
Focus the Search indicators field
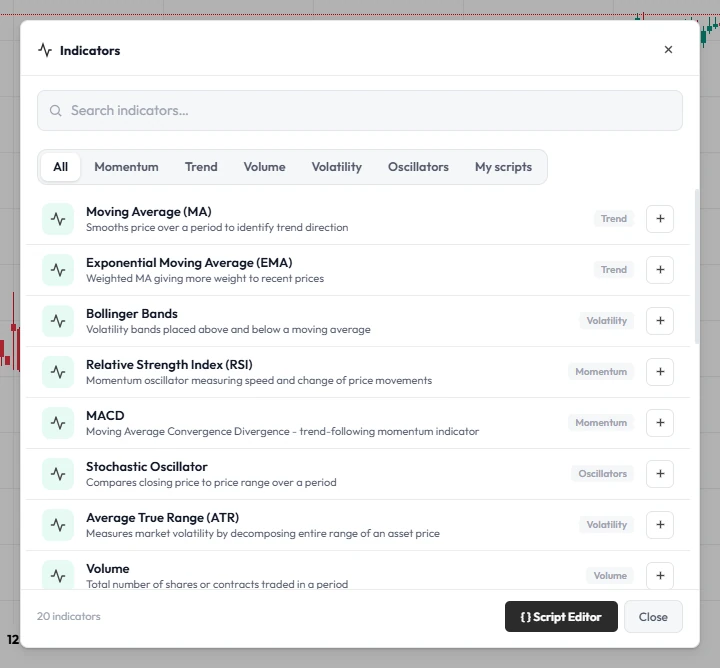(x=360, y=111)
